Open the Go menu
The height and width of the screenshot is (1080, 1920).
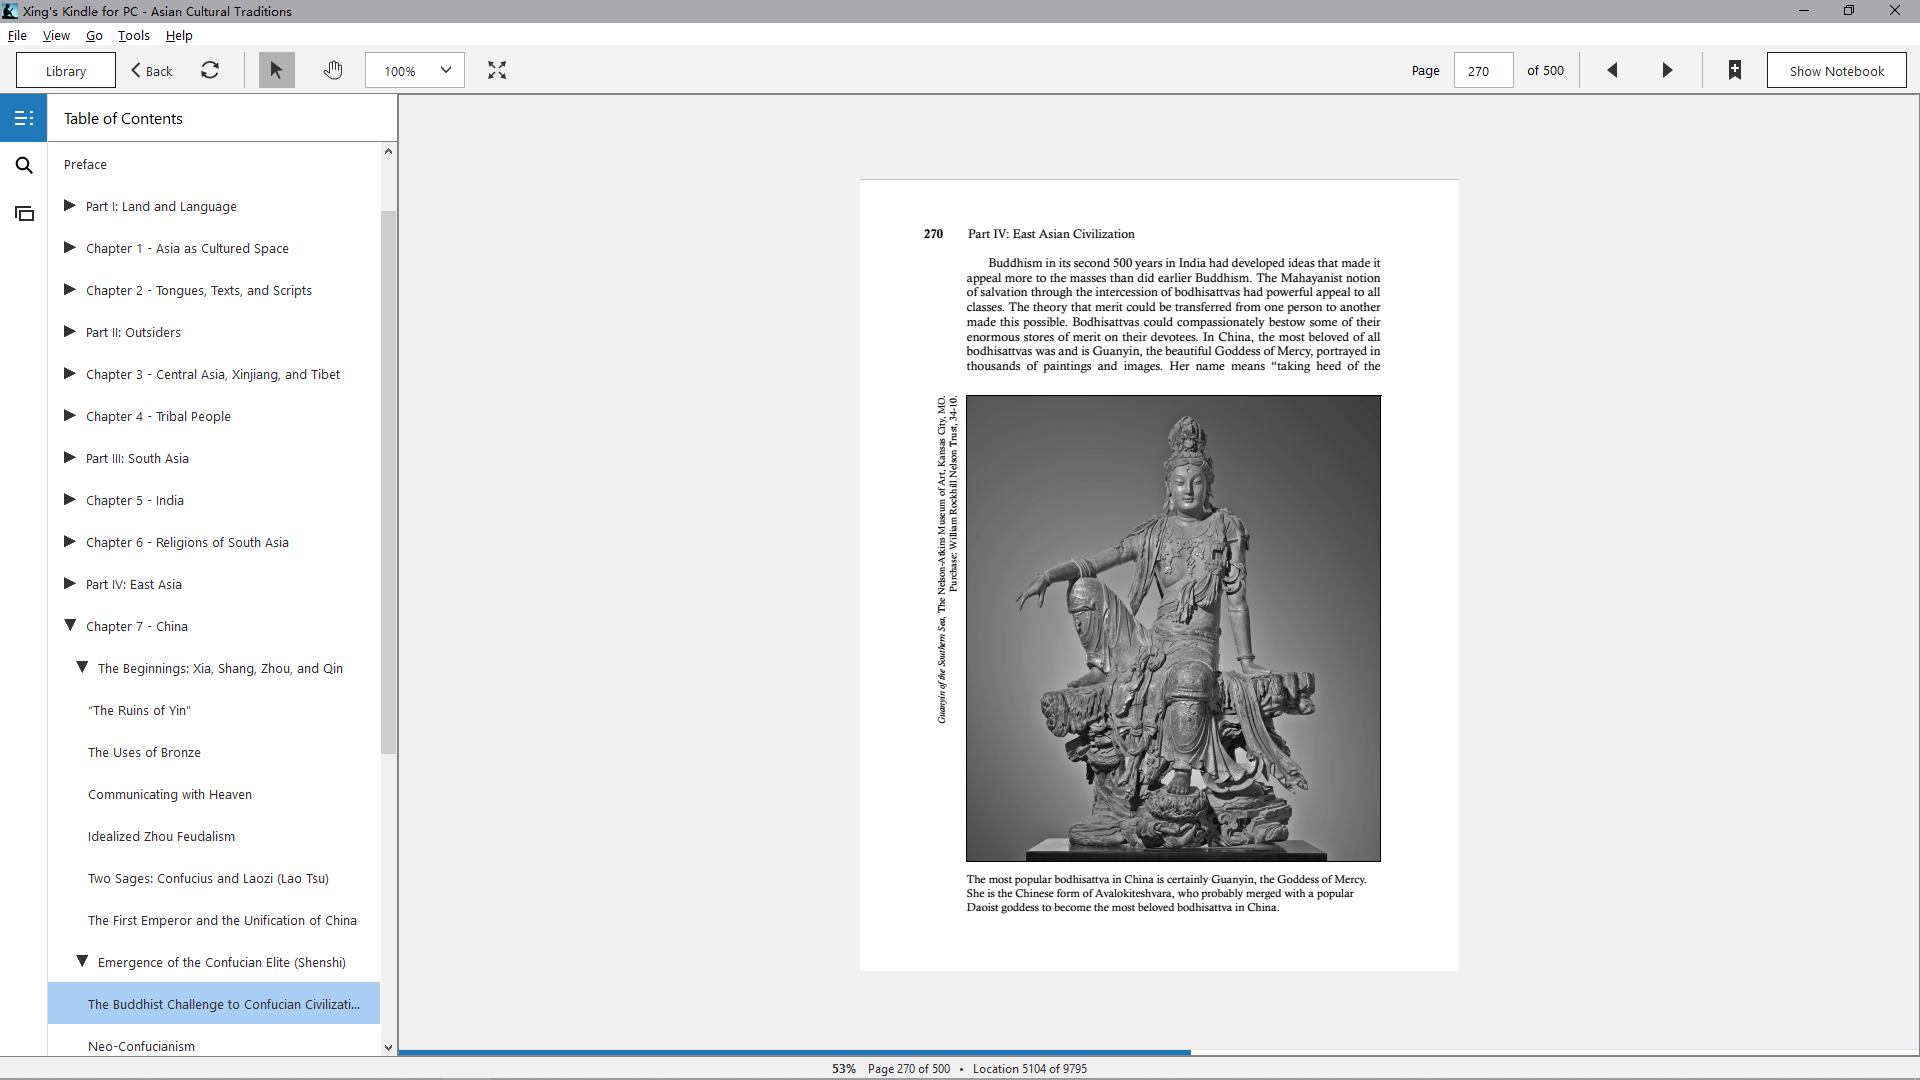[x=94, y=35]
